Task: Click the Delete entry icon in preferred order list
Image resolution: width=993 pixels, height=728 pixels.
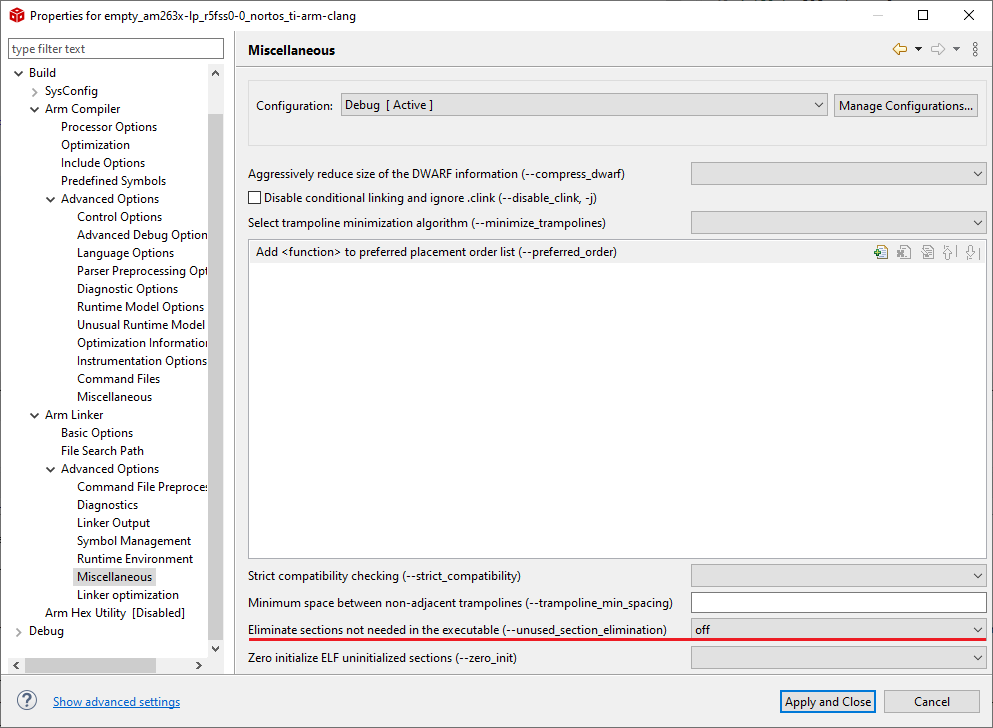Action: [x=904, y=253]
